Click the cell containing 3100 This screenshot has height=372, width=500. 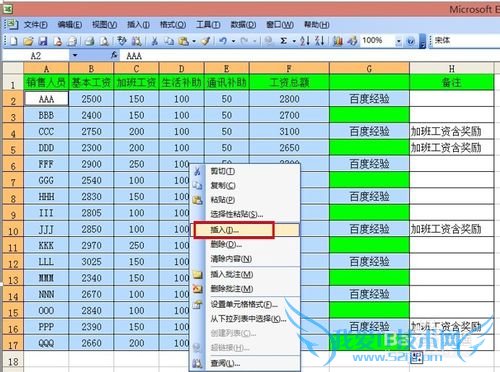coord(289,132)
